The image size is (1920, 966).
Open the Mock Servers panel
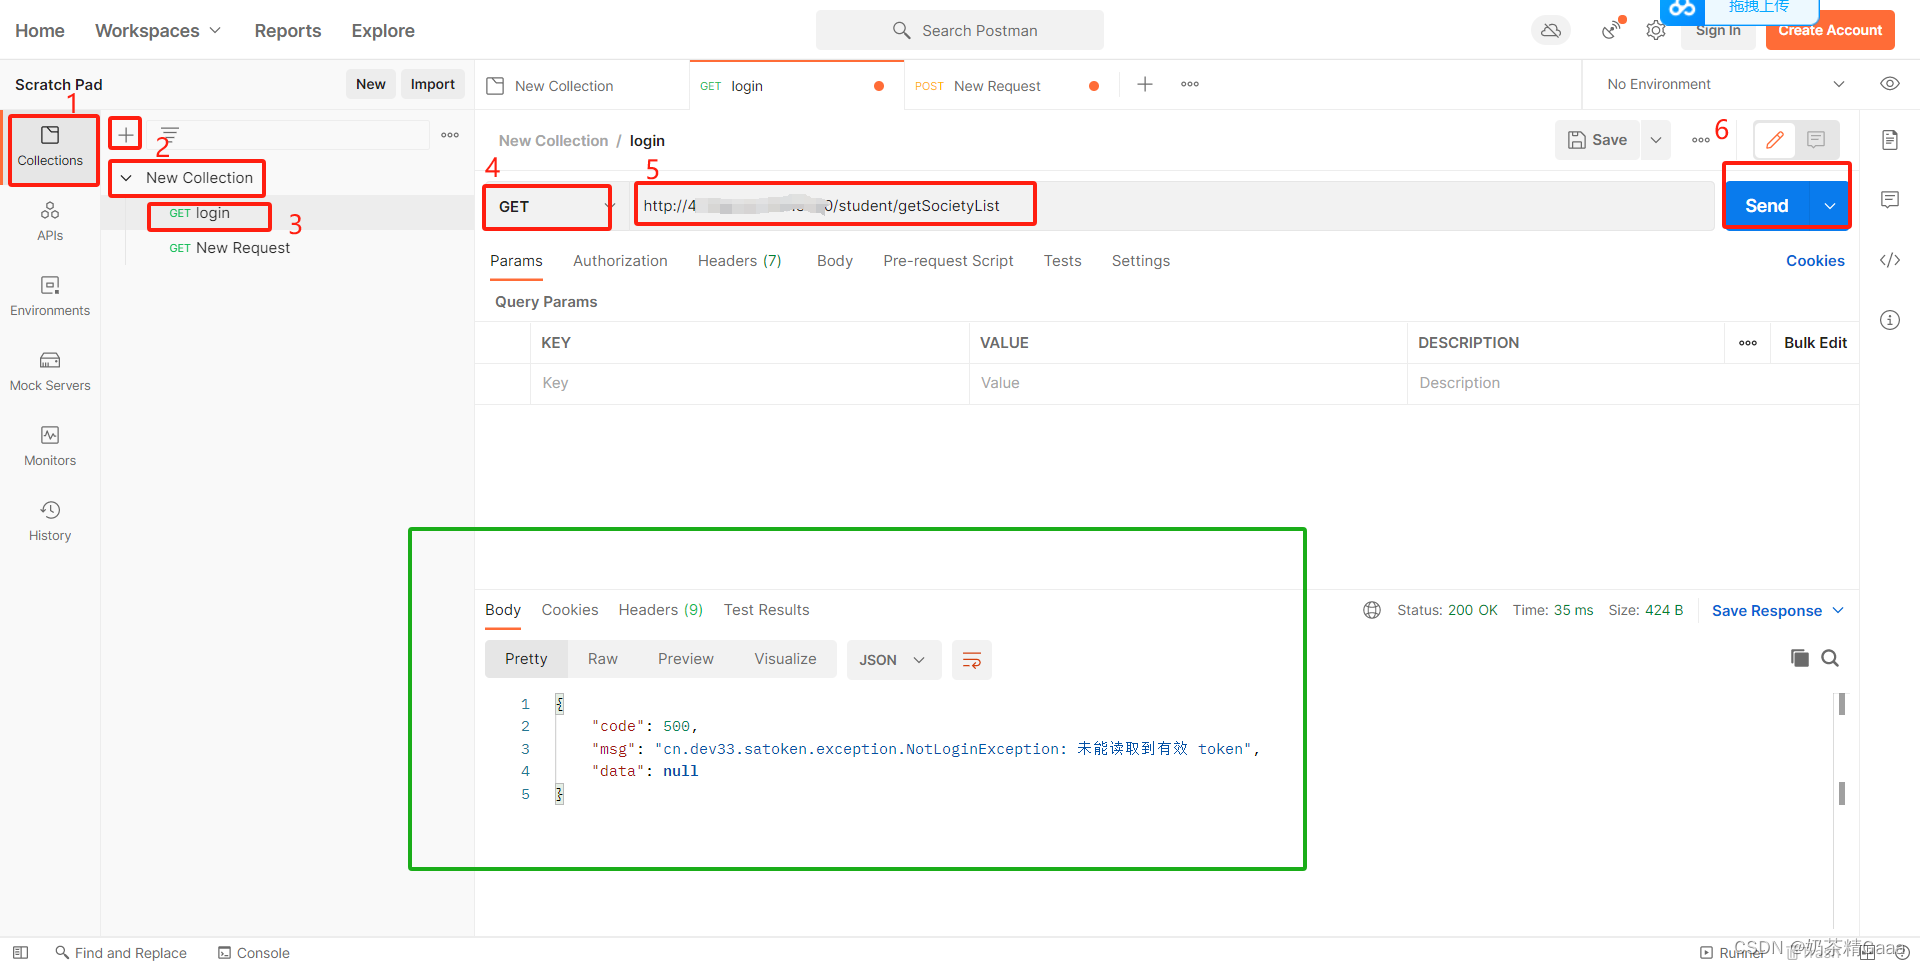50,372
